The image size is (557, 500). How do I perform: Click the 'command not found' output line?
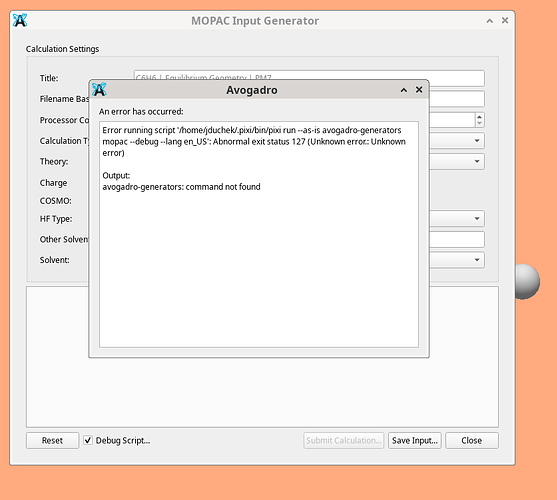tap(182, 187)
